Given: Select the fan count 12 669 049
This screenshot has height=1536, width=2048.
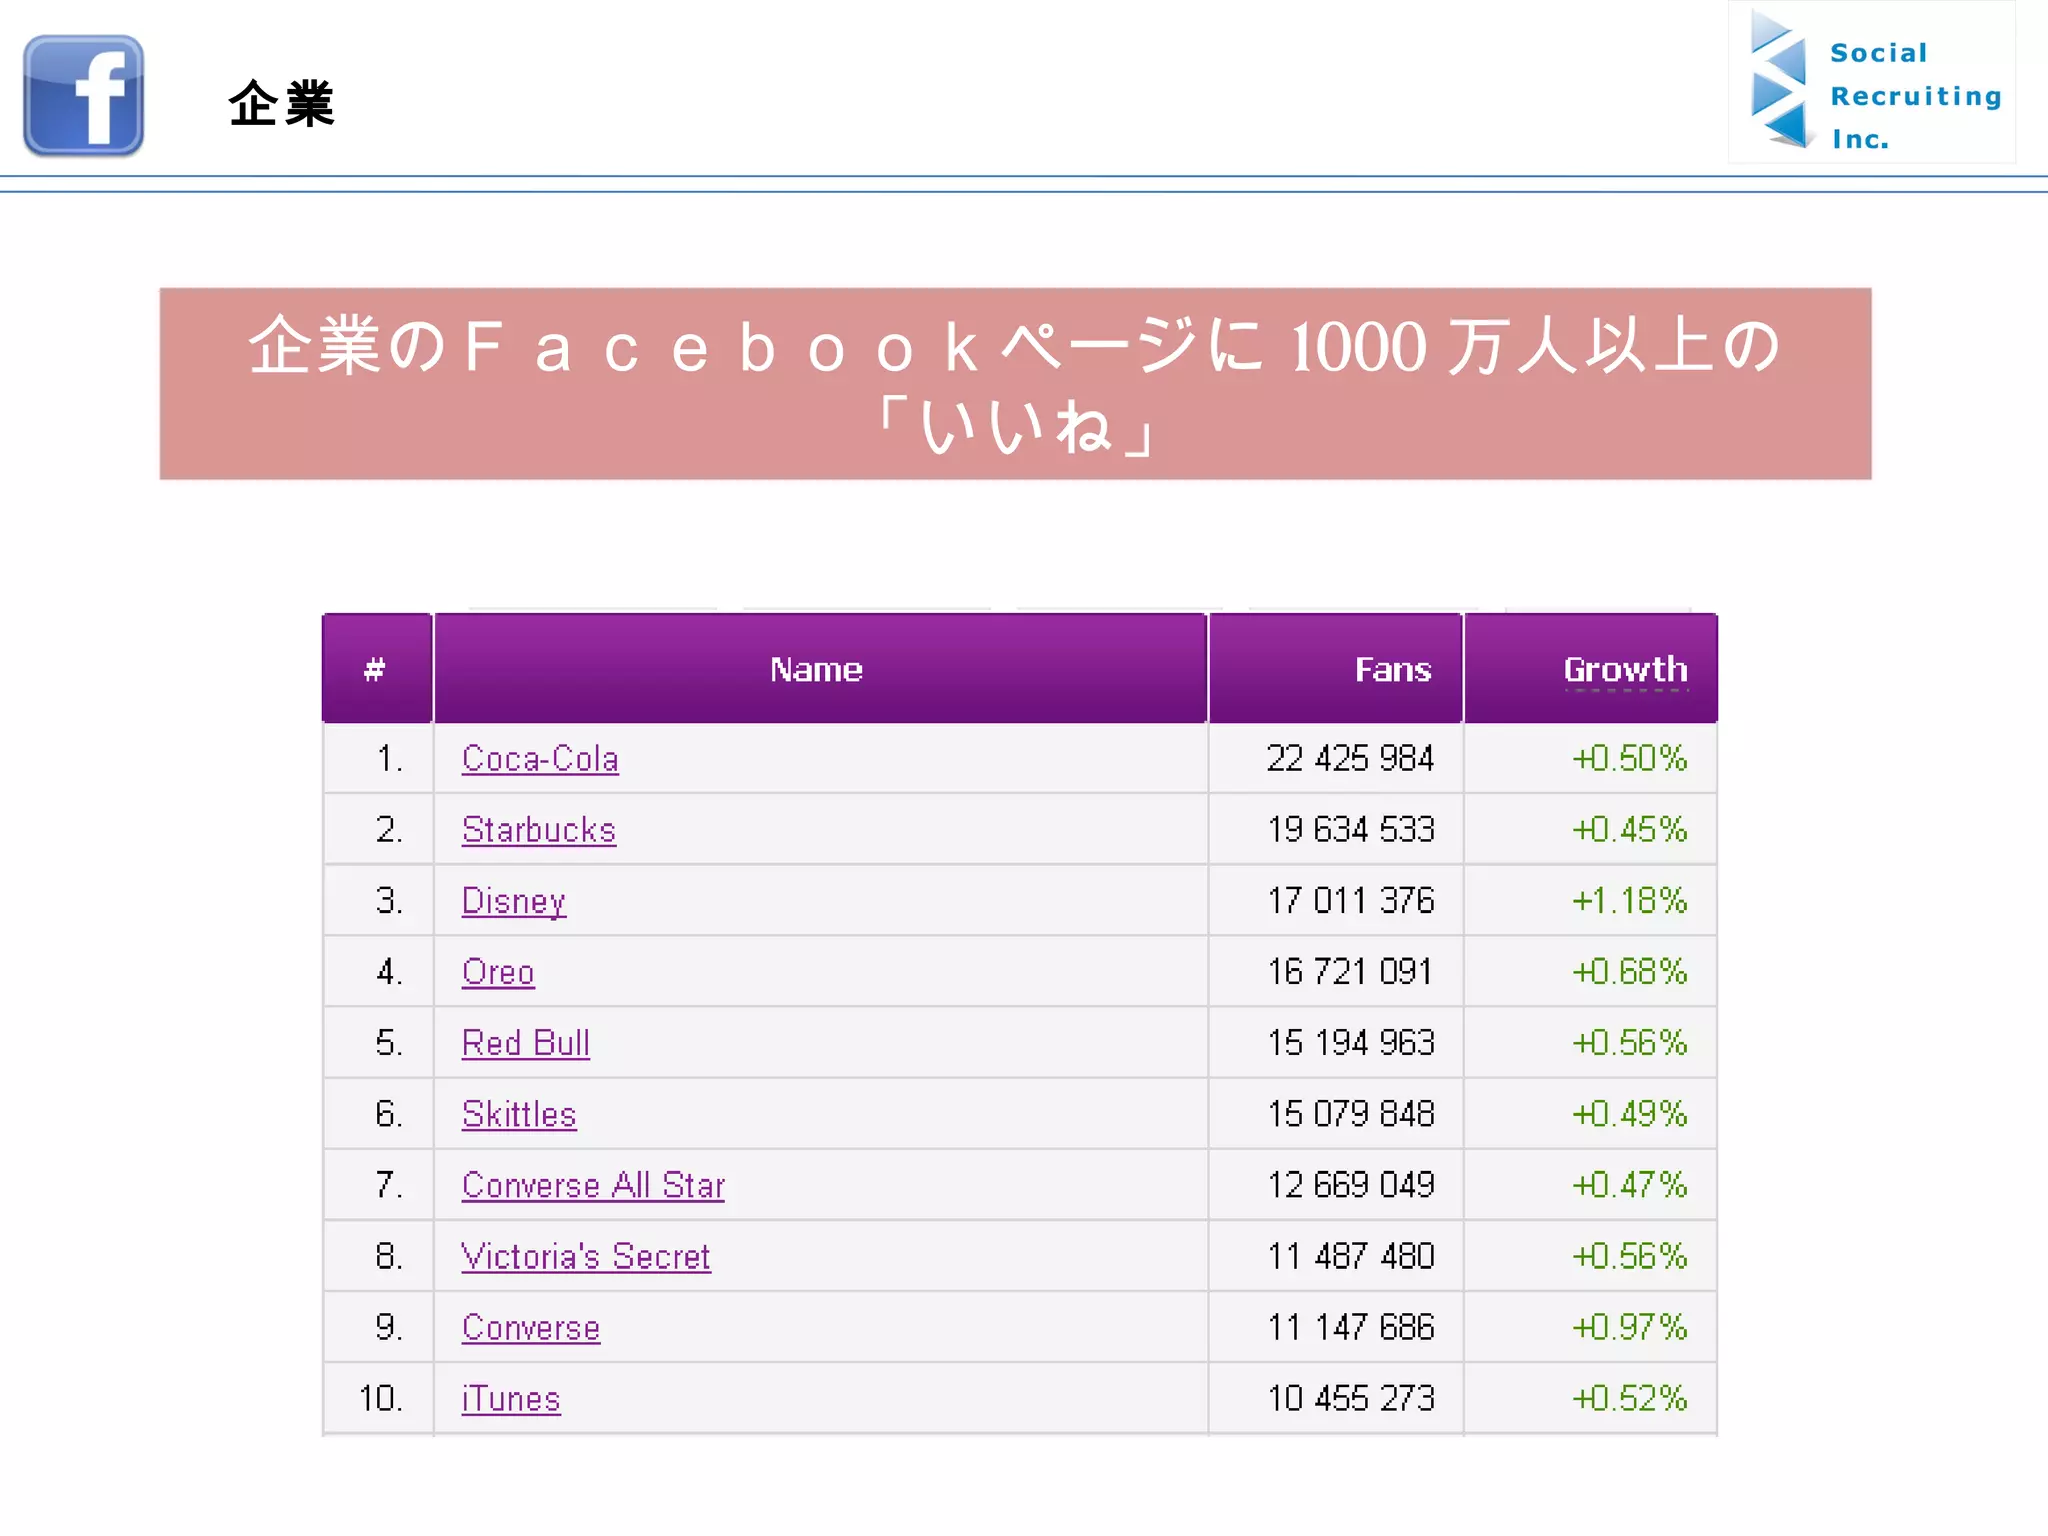Looking at the screenshot, I should coord(1351,1185).
